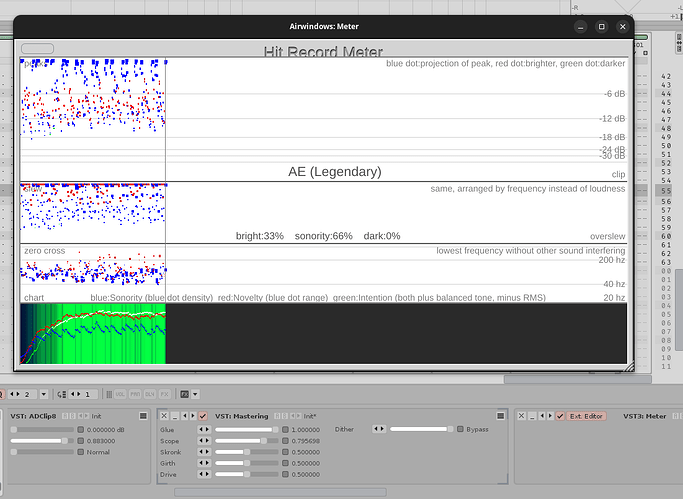Image resolution: width=683 pixels, height=499 pixels.
Task: Select preset slot B on VST: Mastering
Action: coord(284,416)
